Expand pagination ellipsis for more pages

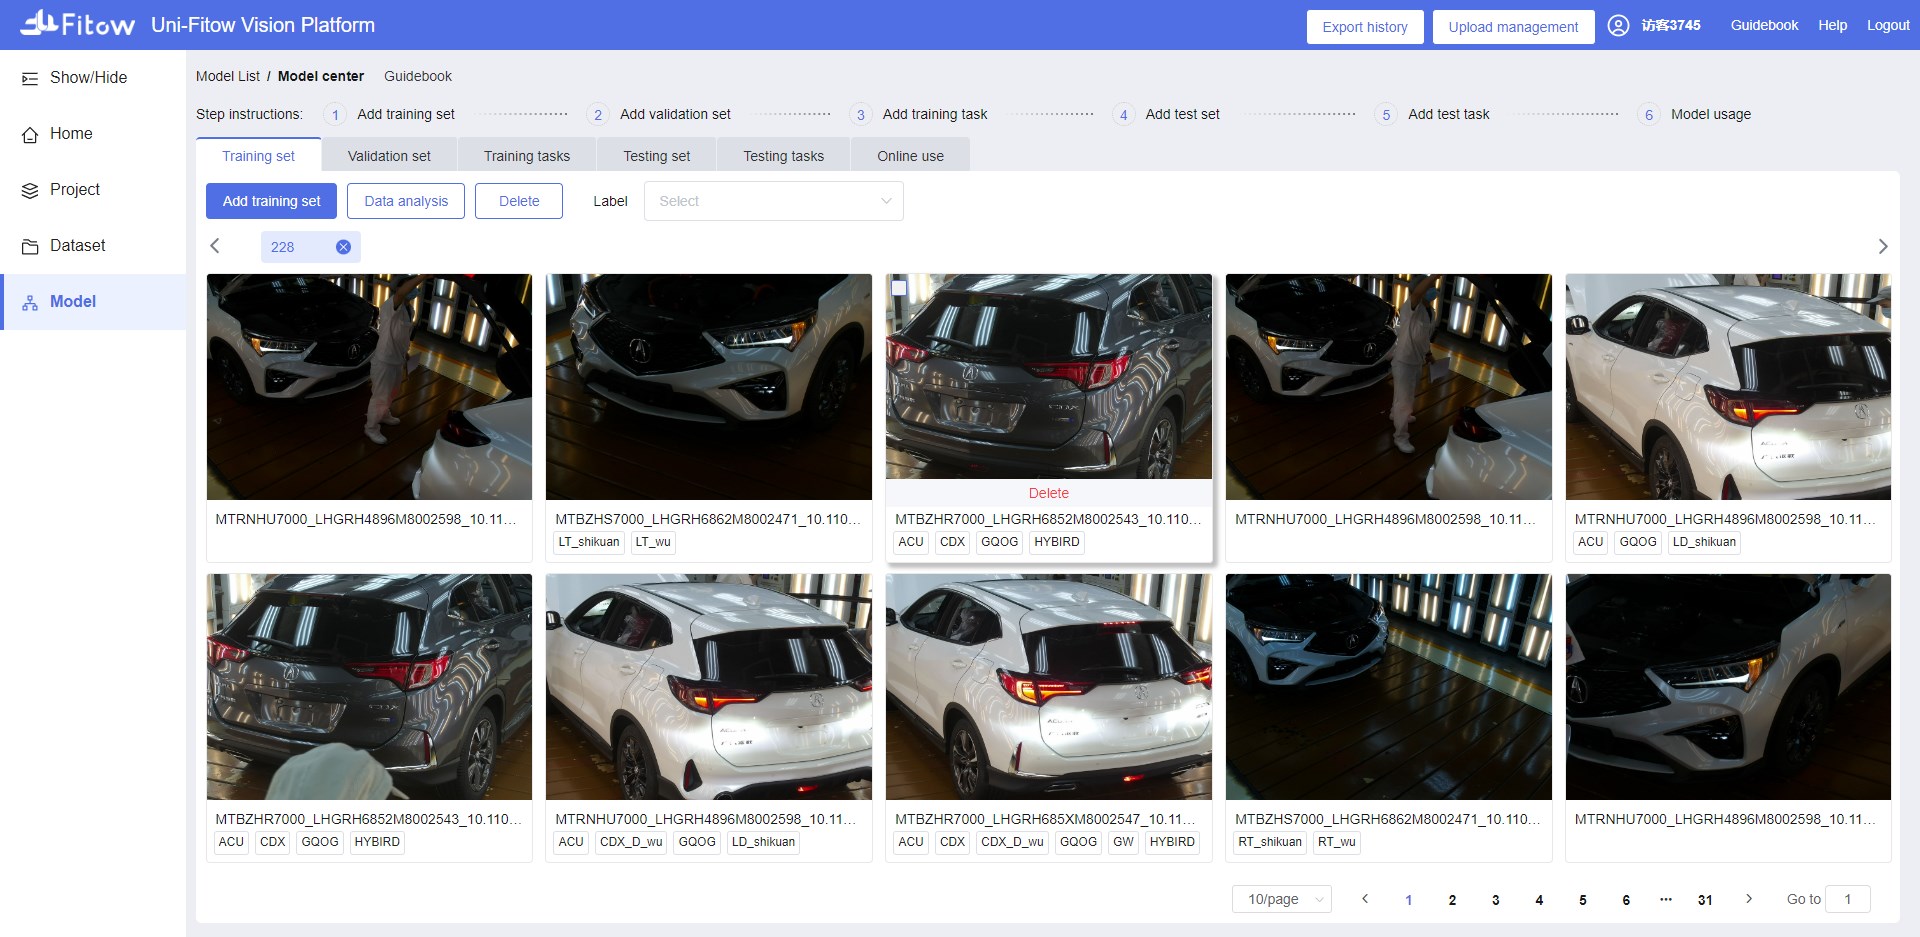click(x=1666, y=899)
